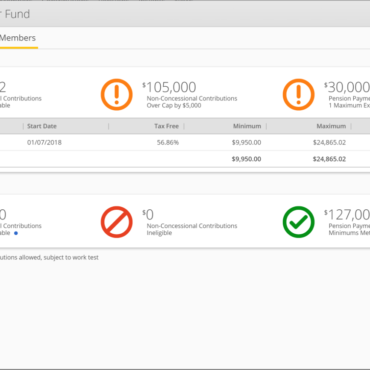The width and height of the screenshot is (370, 370).
Task: Sort by the Maximum column header
Action: coord(331,126)
